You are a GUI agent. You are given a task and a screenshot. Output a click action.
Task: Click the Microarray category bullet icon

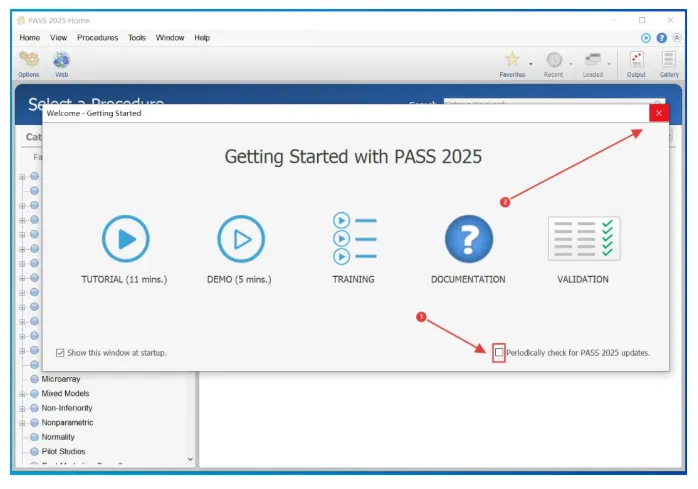coord(34,379)
